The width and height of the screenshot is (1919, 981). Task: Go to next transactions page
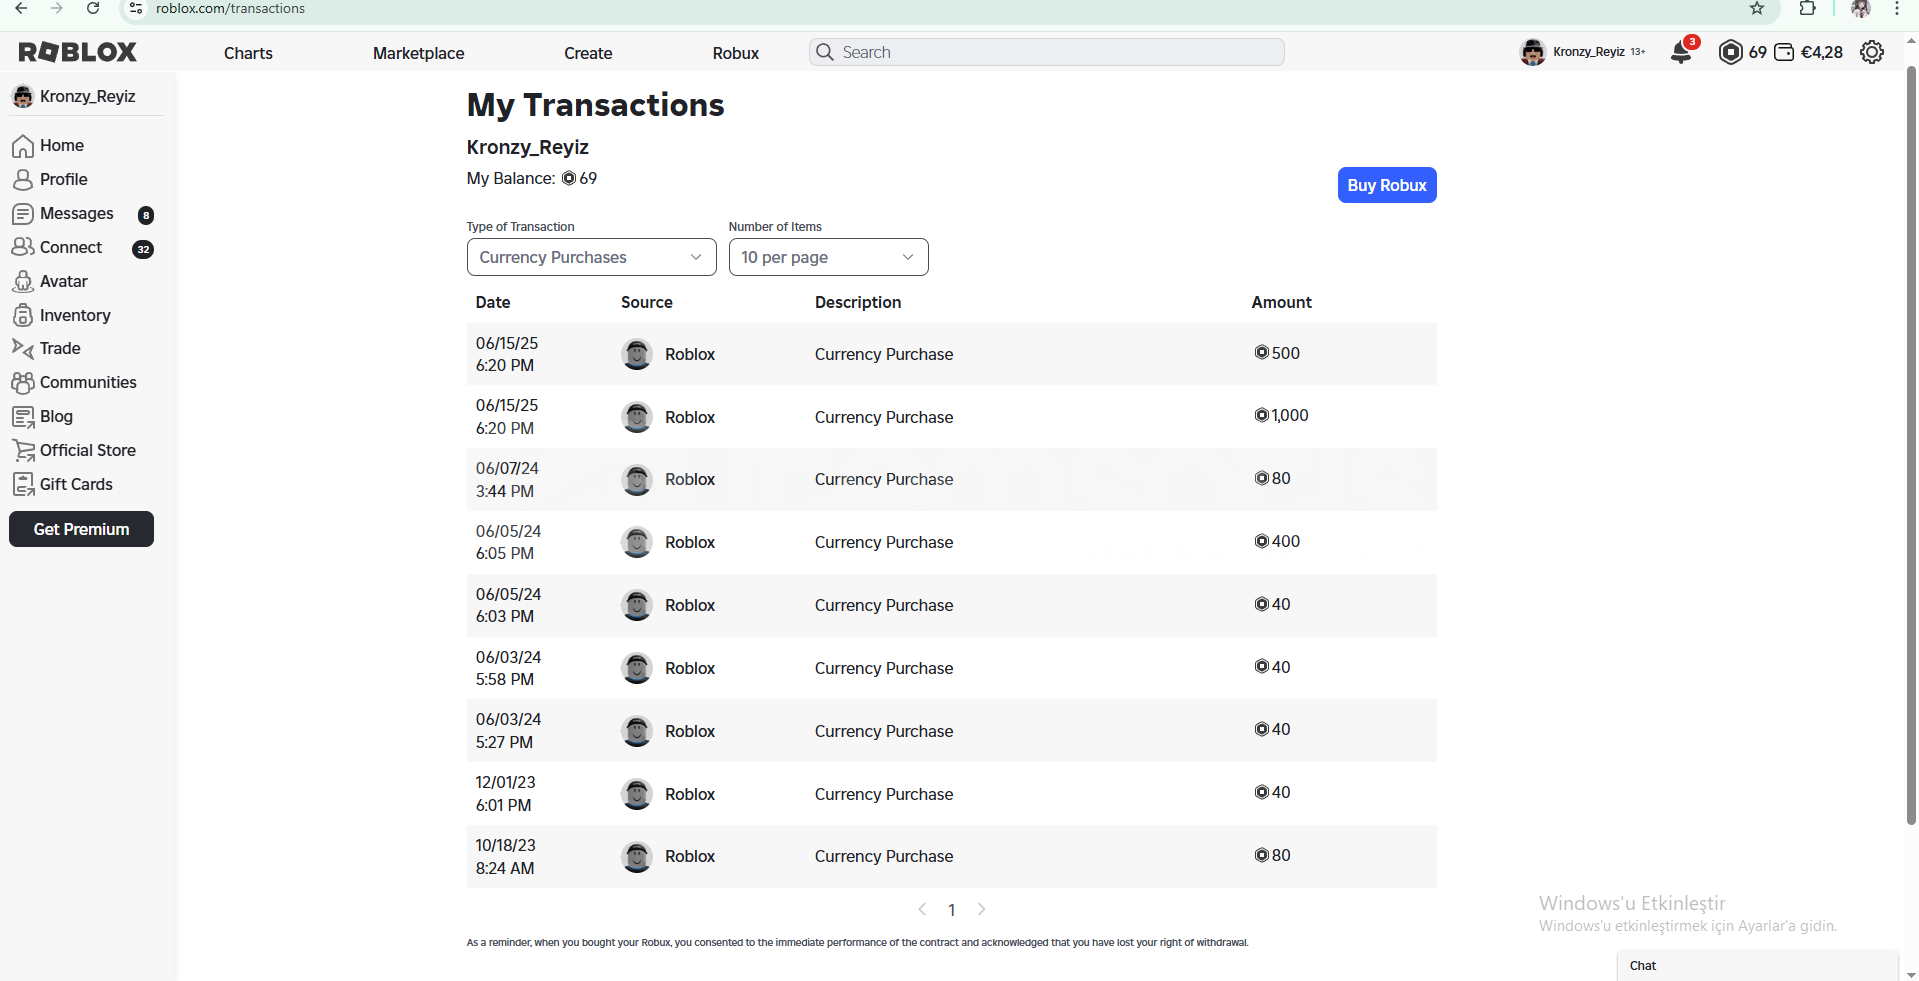(x=982, y=909)
